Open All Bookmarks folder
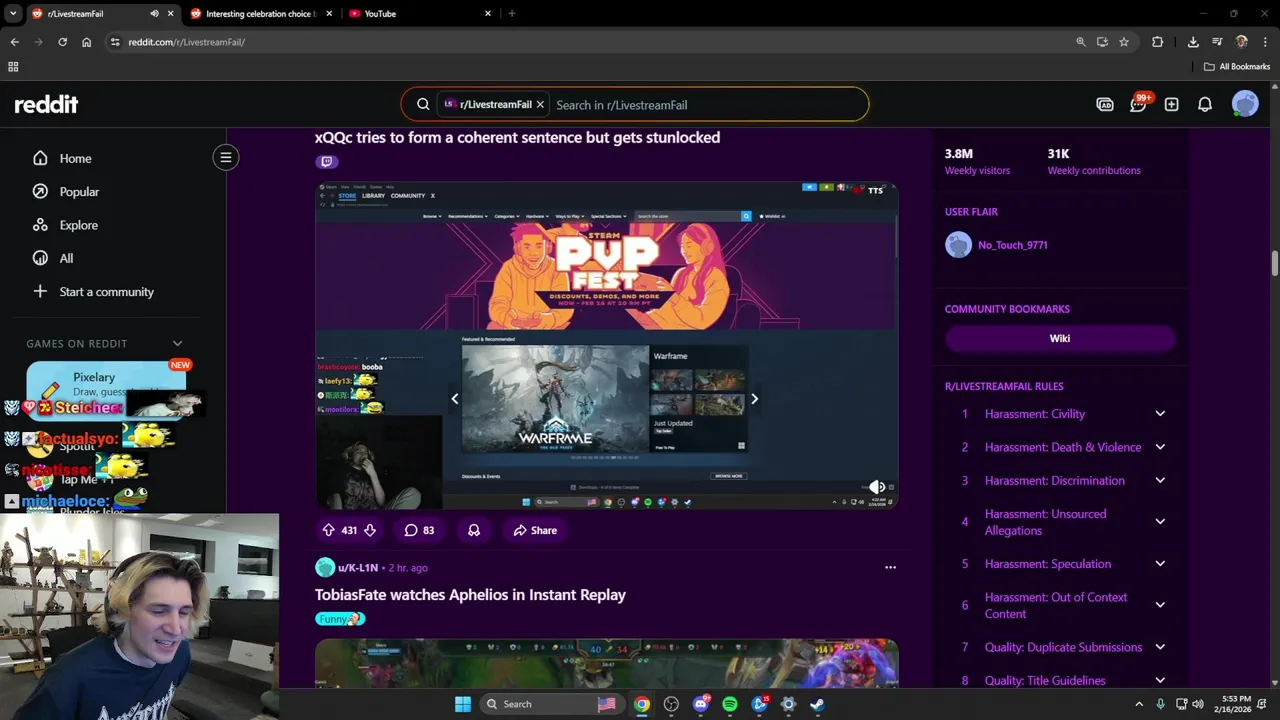This screenshot has height=720, width=1280. click(1237, 67)
